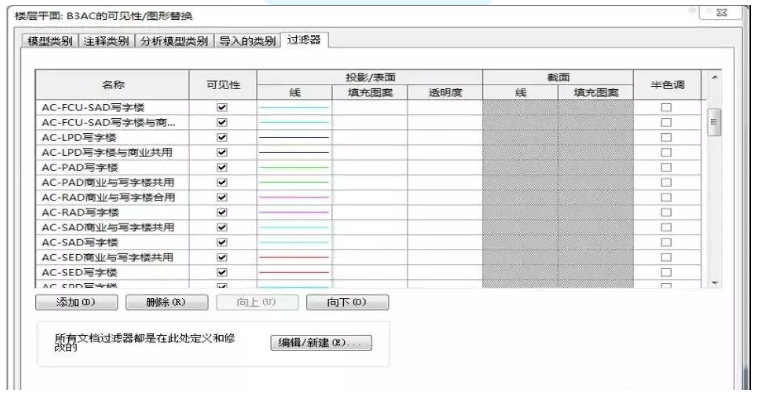Open the 导入的类别 tab
This screenshot has width=757, height=398.
tap(247, 41)
